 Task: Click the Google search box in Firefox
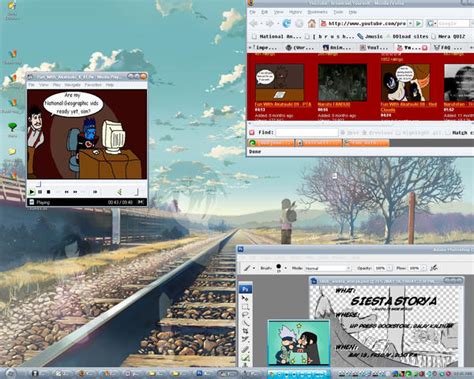coord(453,23)
